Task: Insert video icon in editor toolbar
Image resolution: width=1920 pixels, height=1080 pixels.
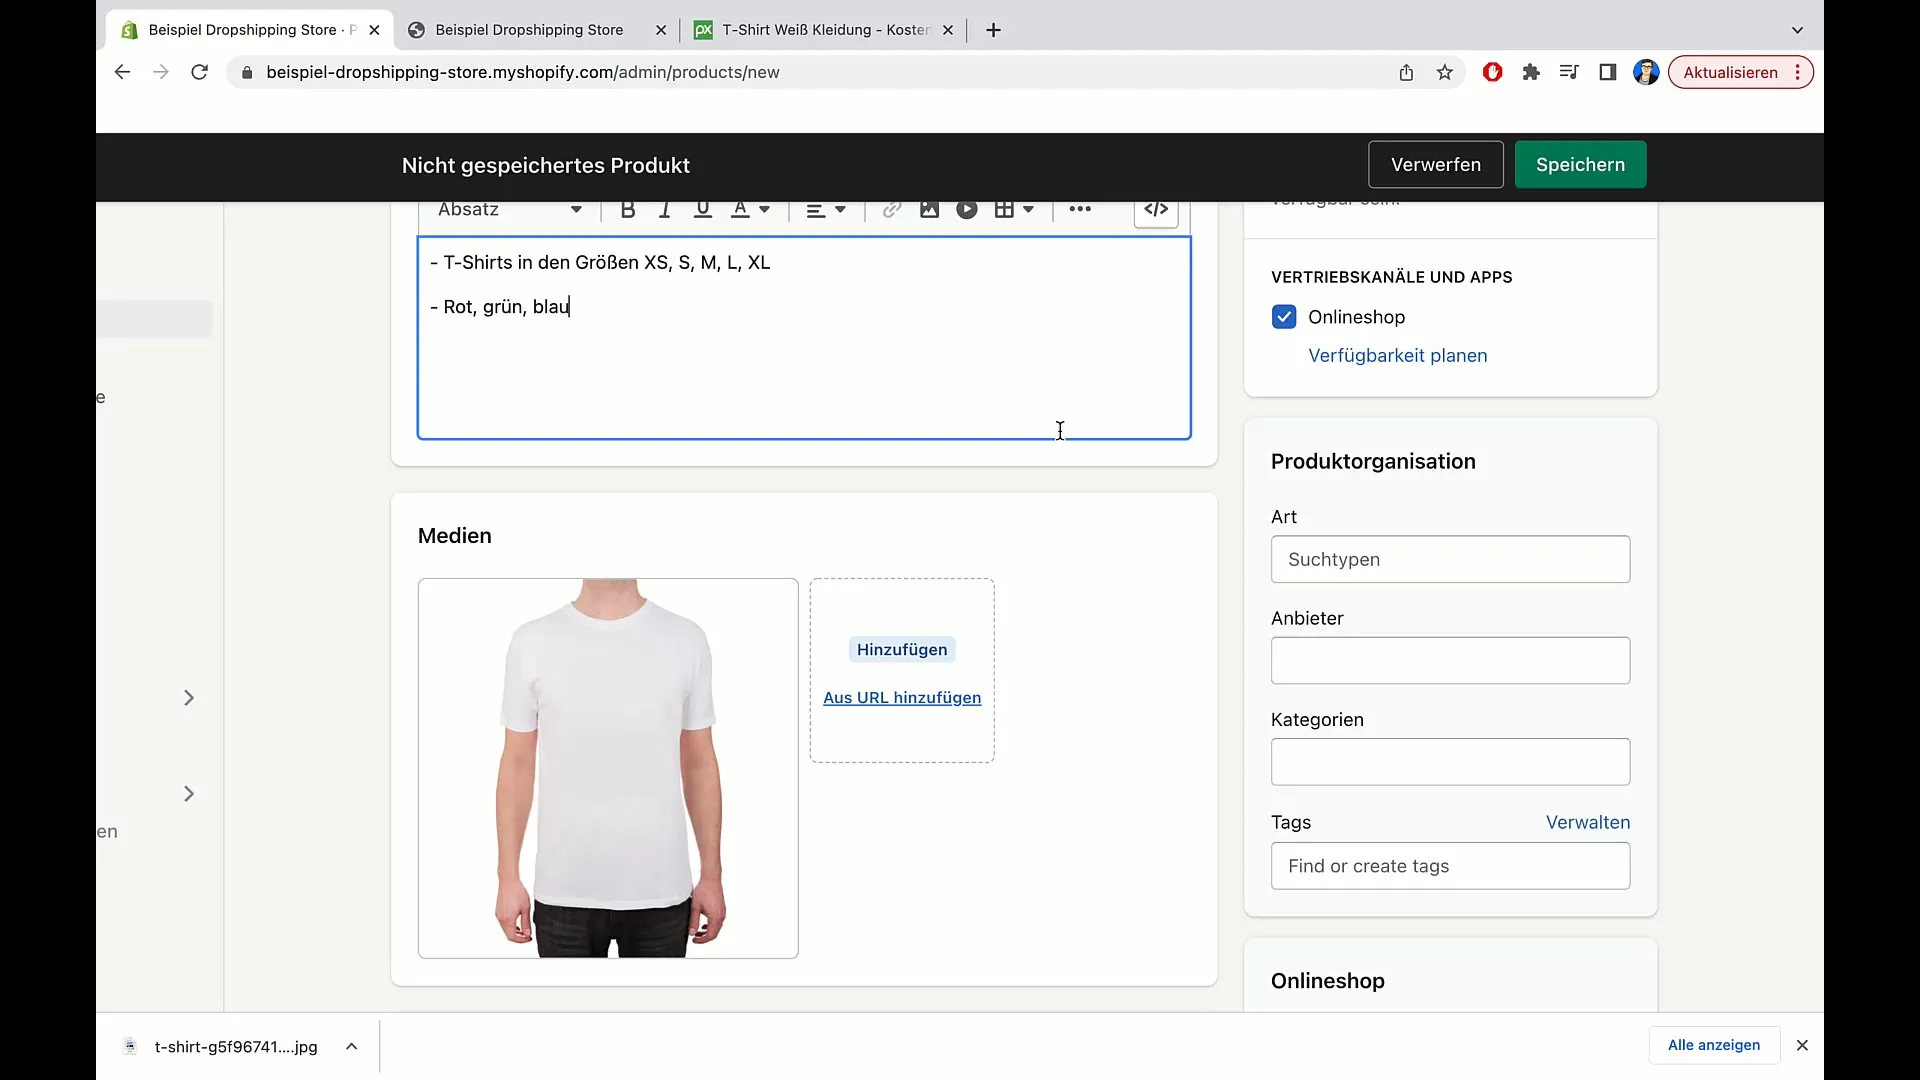Action: point(967,210)
